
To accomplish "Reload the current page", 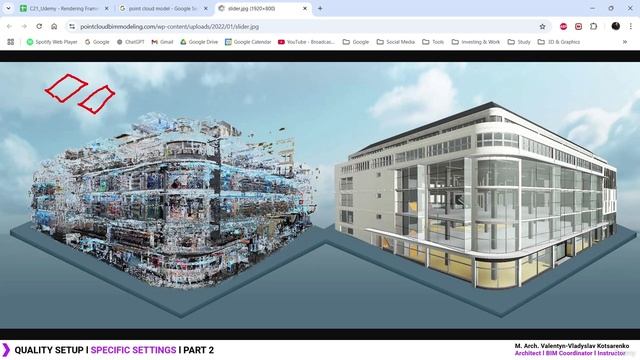I will tap(39, 27).
